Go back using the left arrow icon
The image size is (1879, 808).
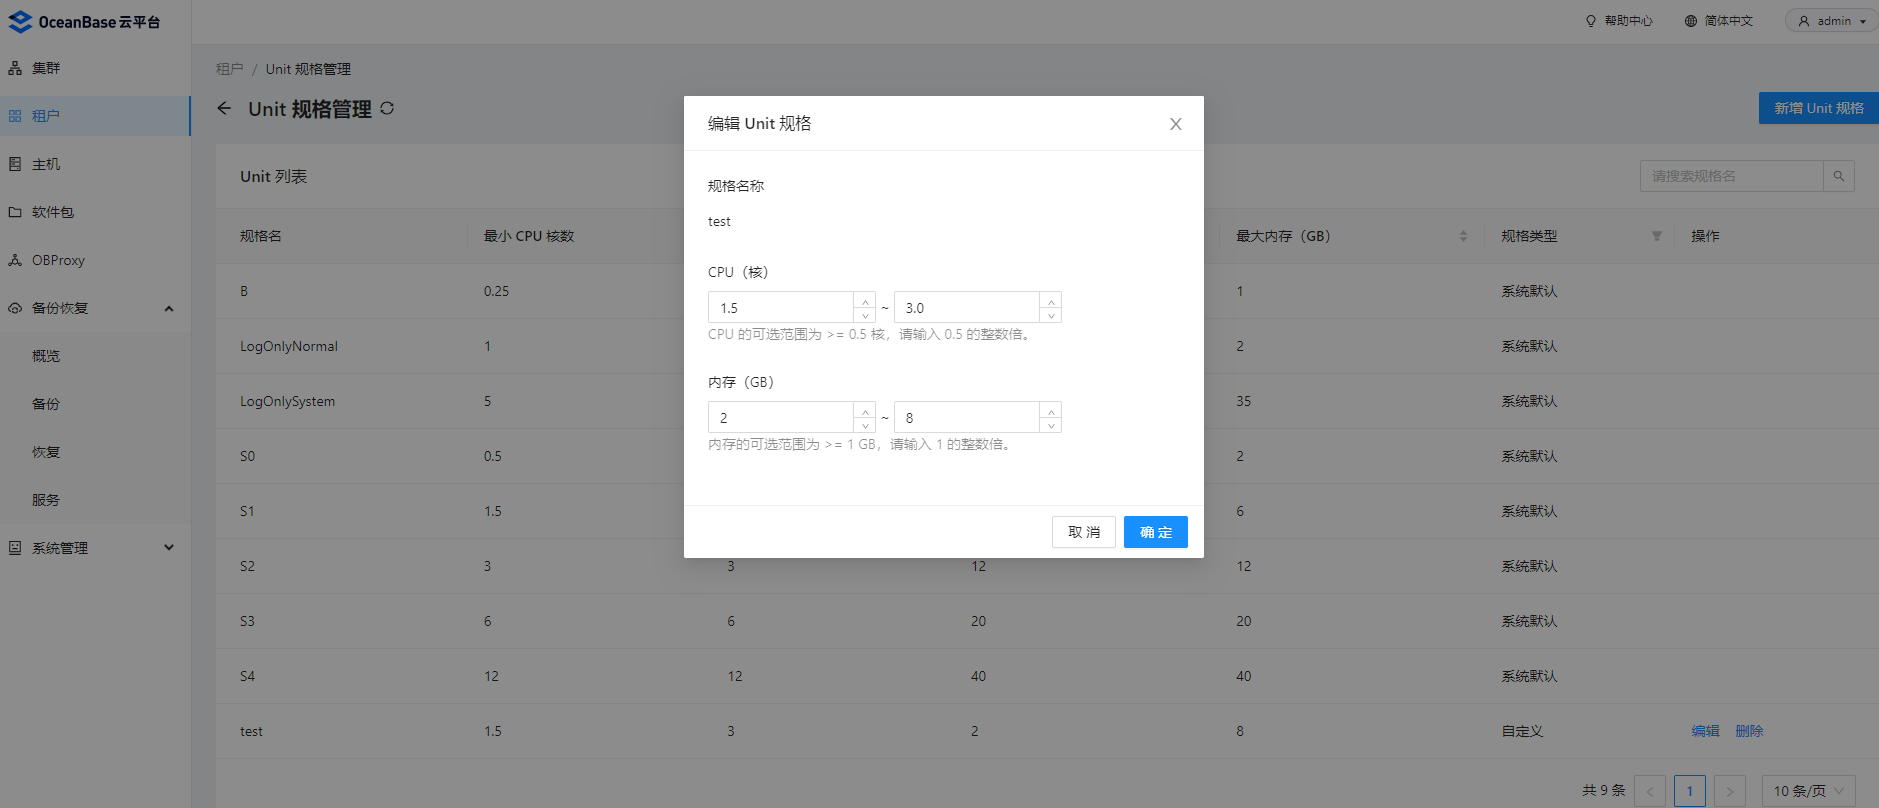(224, 108)
